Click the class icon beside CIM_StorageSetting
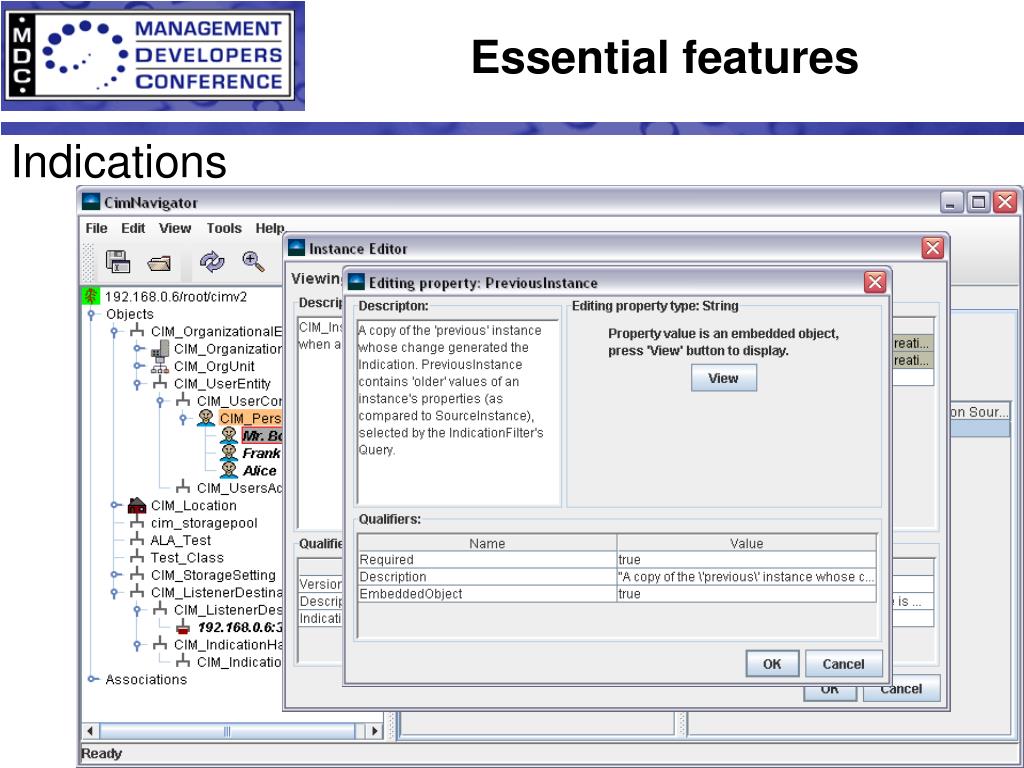This screenshot has height=768, width=1024. (x=137, y=575)
